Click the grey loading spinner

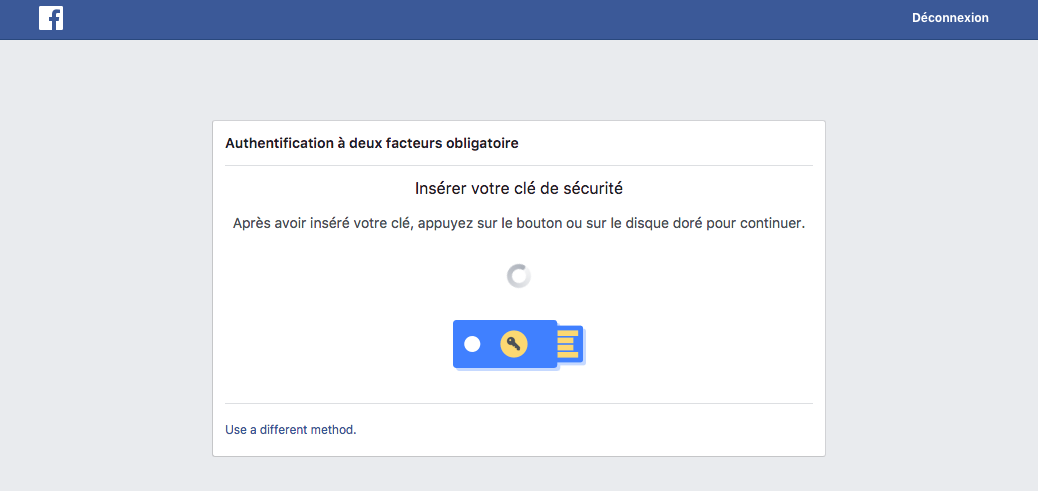click(x=519, y=276)
